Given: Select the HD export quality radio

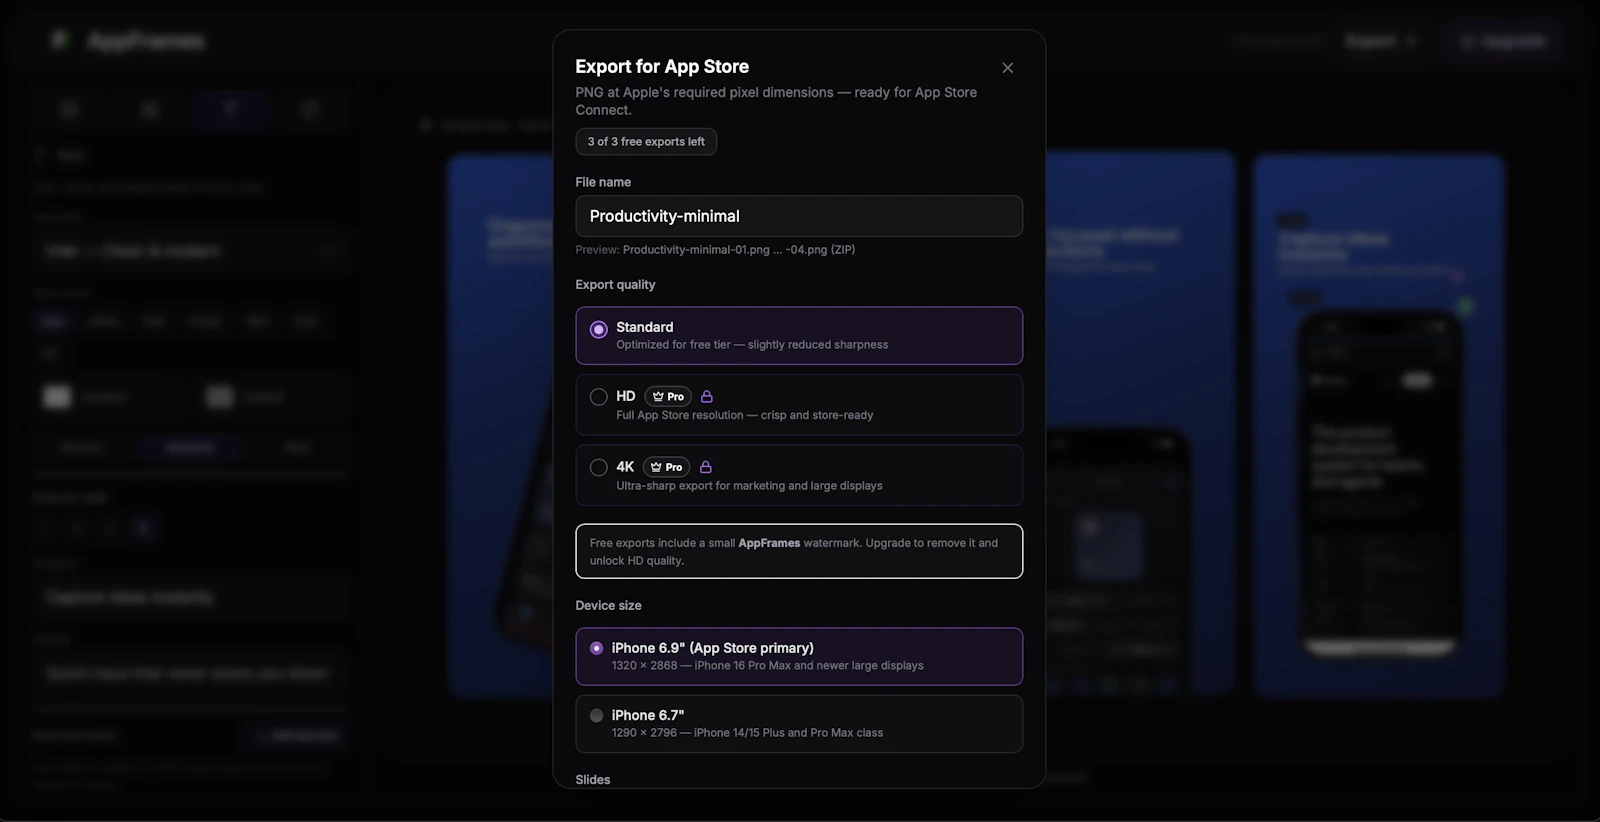Looking at the screenshot, I should click(598, 397).
